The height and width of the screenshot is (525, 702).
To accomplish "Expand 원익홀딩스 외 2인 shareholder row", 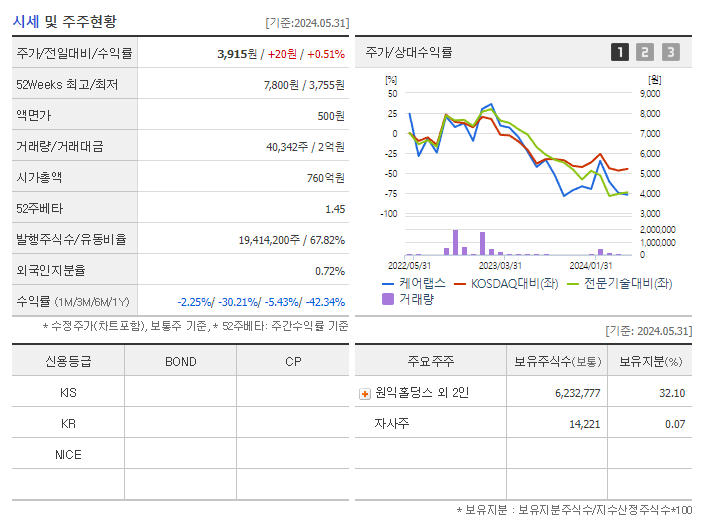I will tap(365, 394).
